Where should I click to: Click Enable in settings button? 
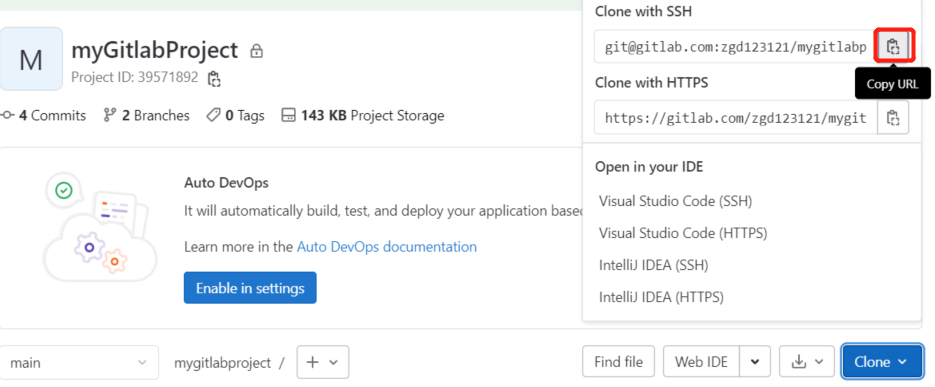(x=250, y=288)
